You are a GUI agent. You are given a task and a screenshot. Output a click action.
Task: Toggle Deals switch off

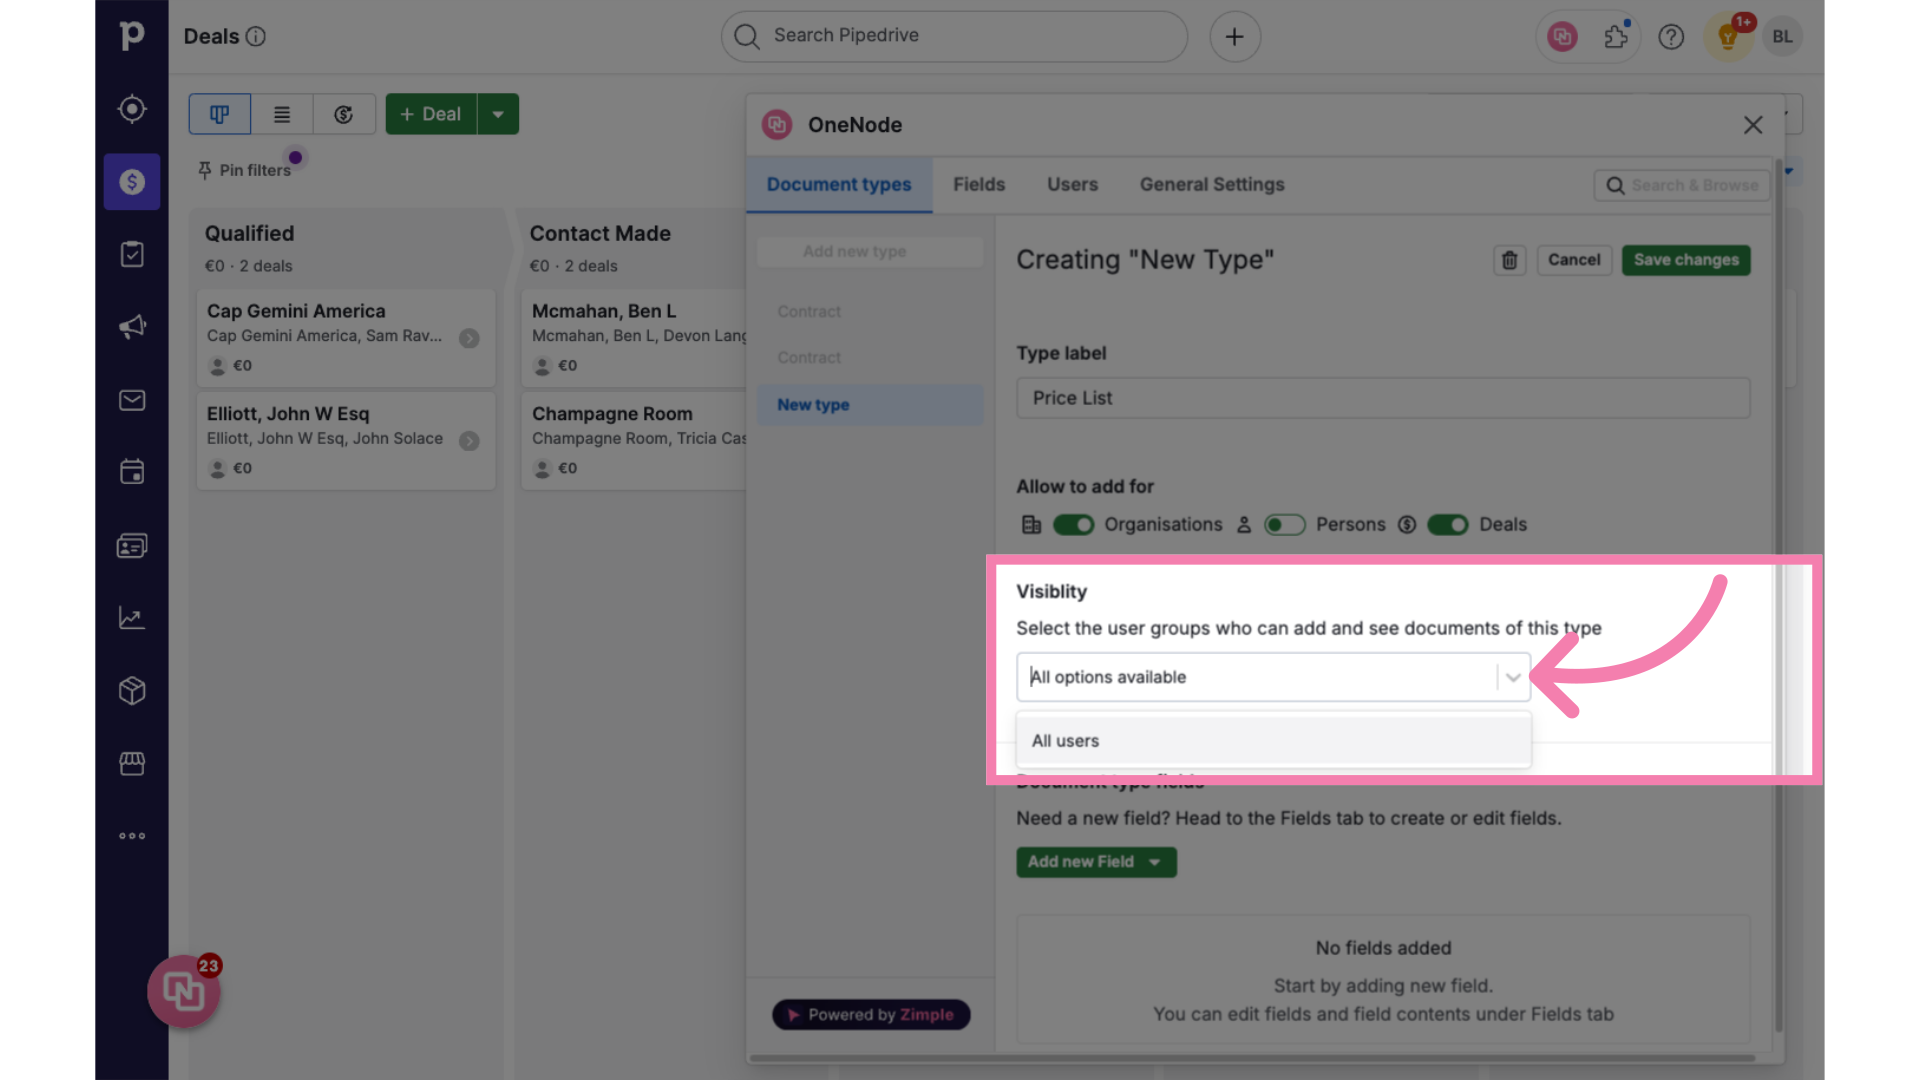pos(1448,525)
